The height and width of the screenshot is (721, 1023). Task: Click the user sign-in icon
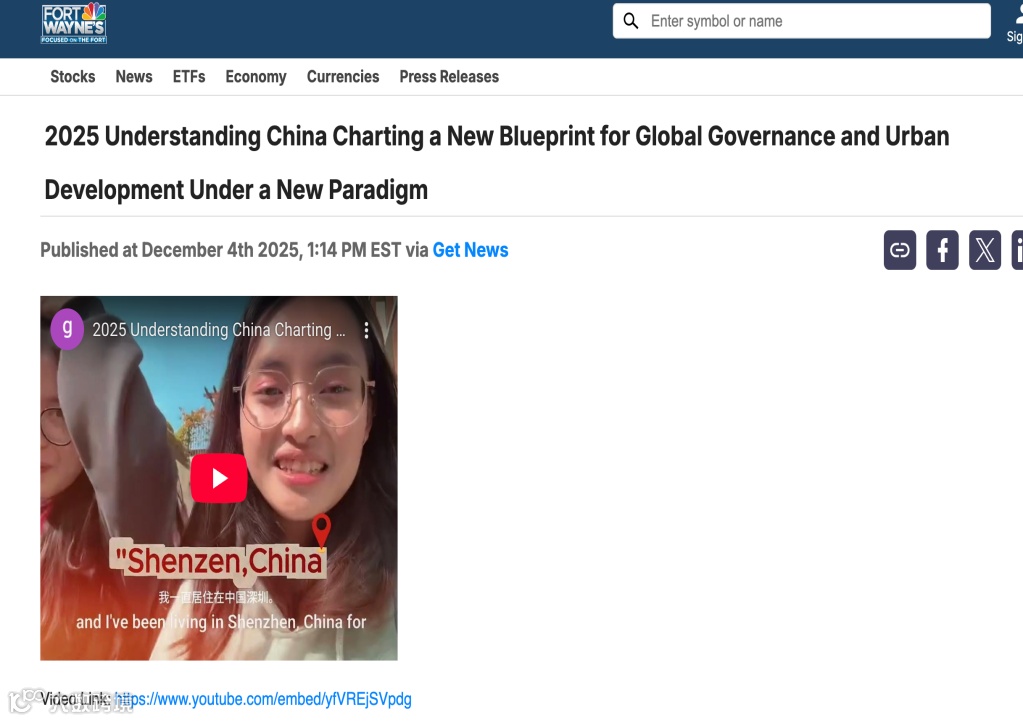tap(1015, 22)
